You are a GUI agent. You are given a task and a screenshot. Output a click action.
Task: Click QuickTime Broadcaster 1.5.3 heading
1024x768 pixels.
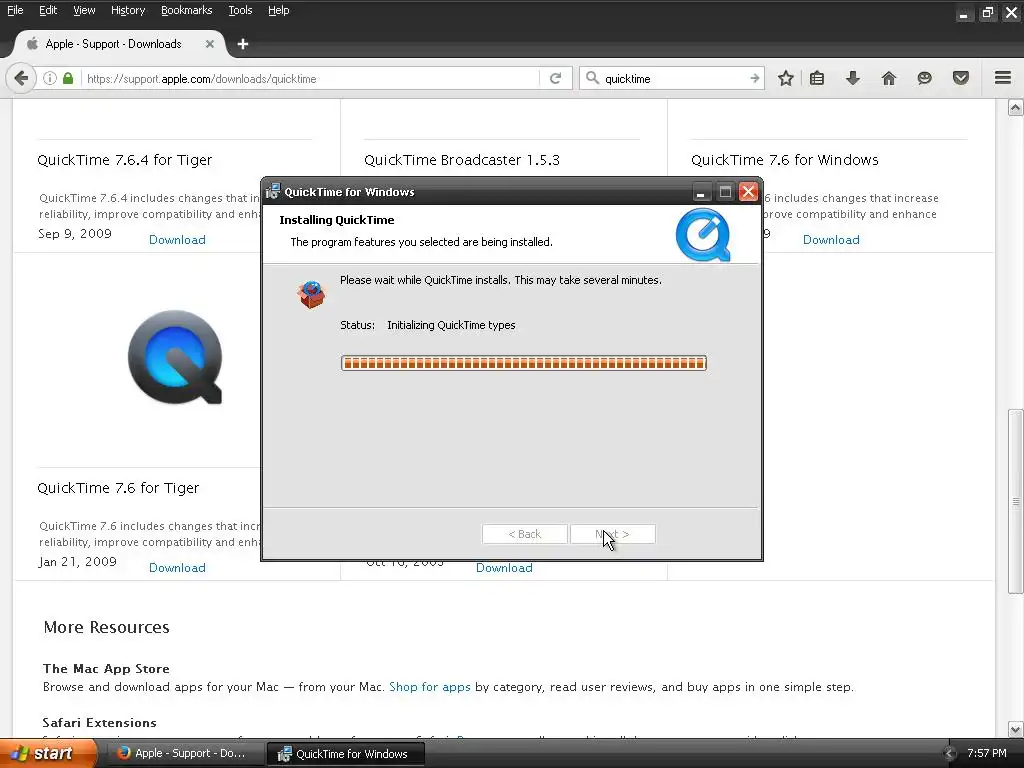click(462, 160)
